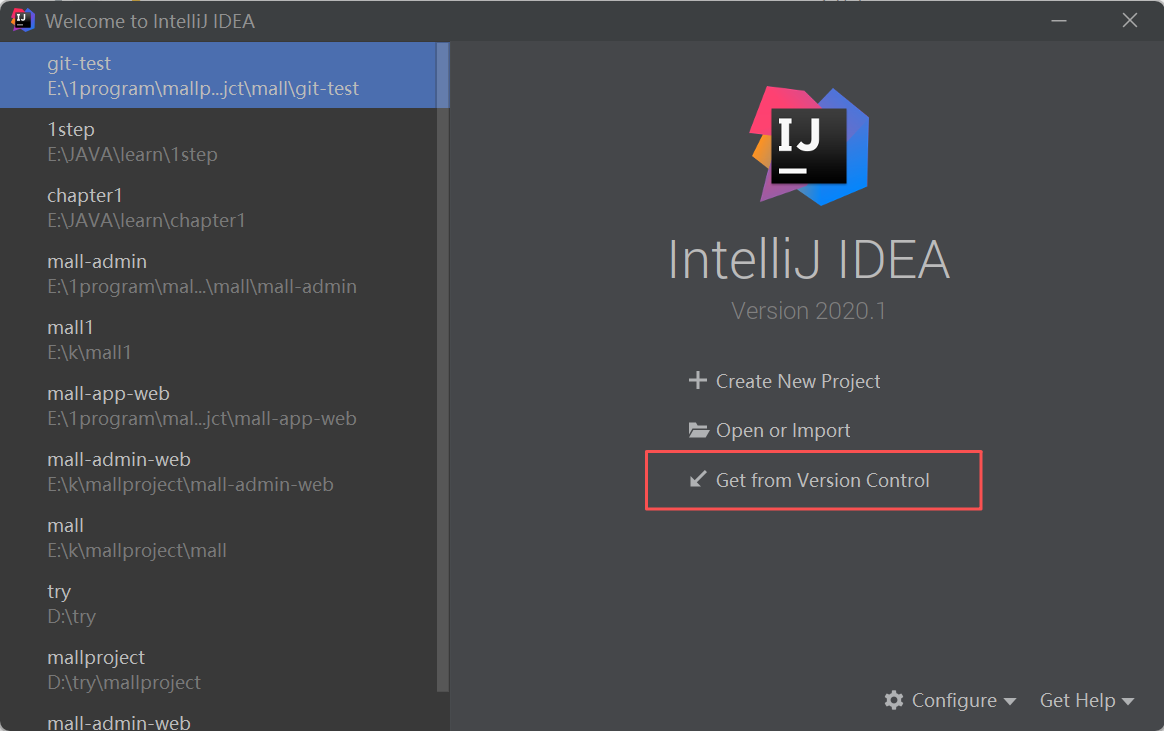Open recent project mall-app-web

(x=219, y=405)
